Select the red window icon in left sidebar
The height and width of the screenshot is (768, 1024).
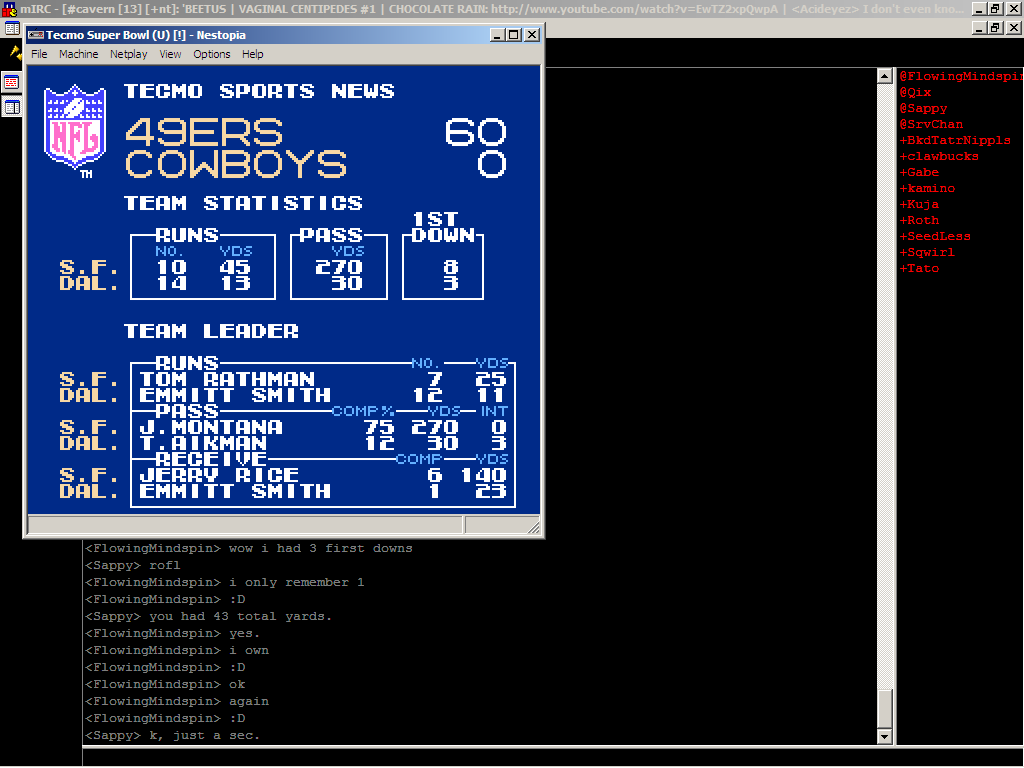click(x=12, y=82)
